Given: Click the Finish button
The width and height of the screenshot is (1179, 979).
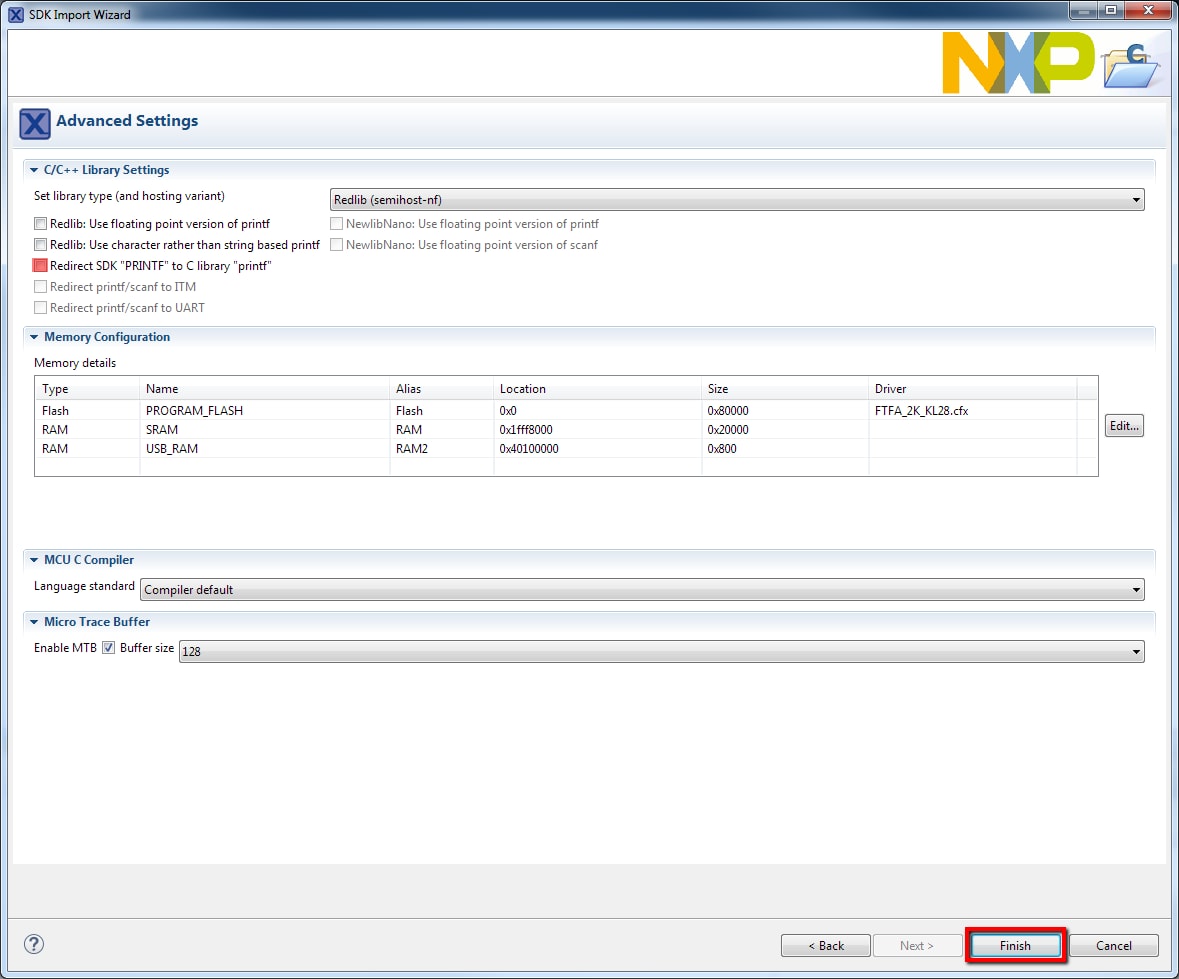Looking at the screenshot, I should tap(1015, 945).
